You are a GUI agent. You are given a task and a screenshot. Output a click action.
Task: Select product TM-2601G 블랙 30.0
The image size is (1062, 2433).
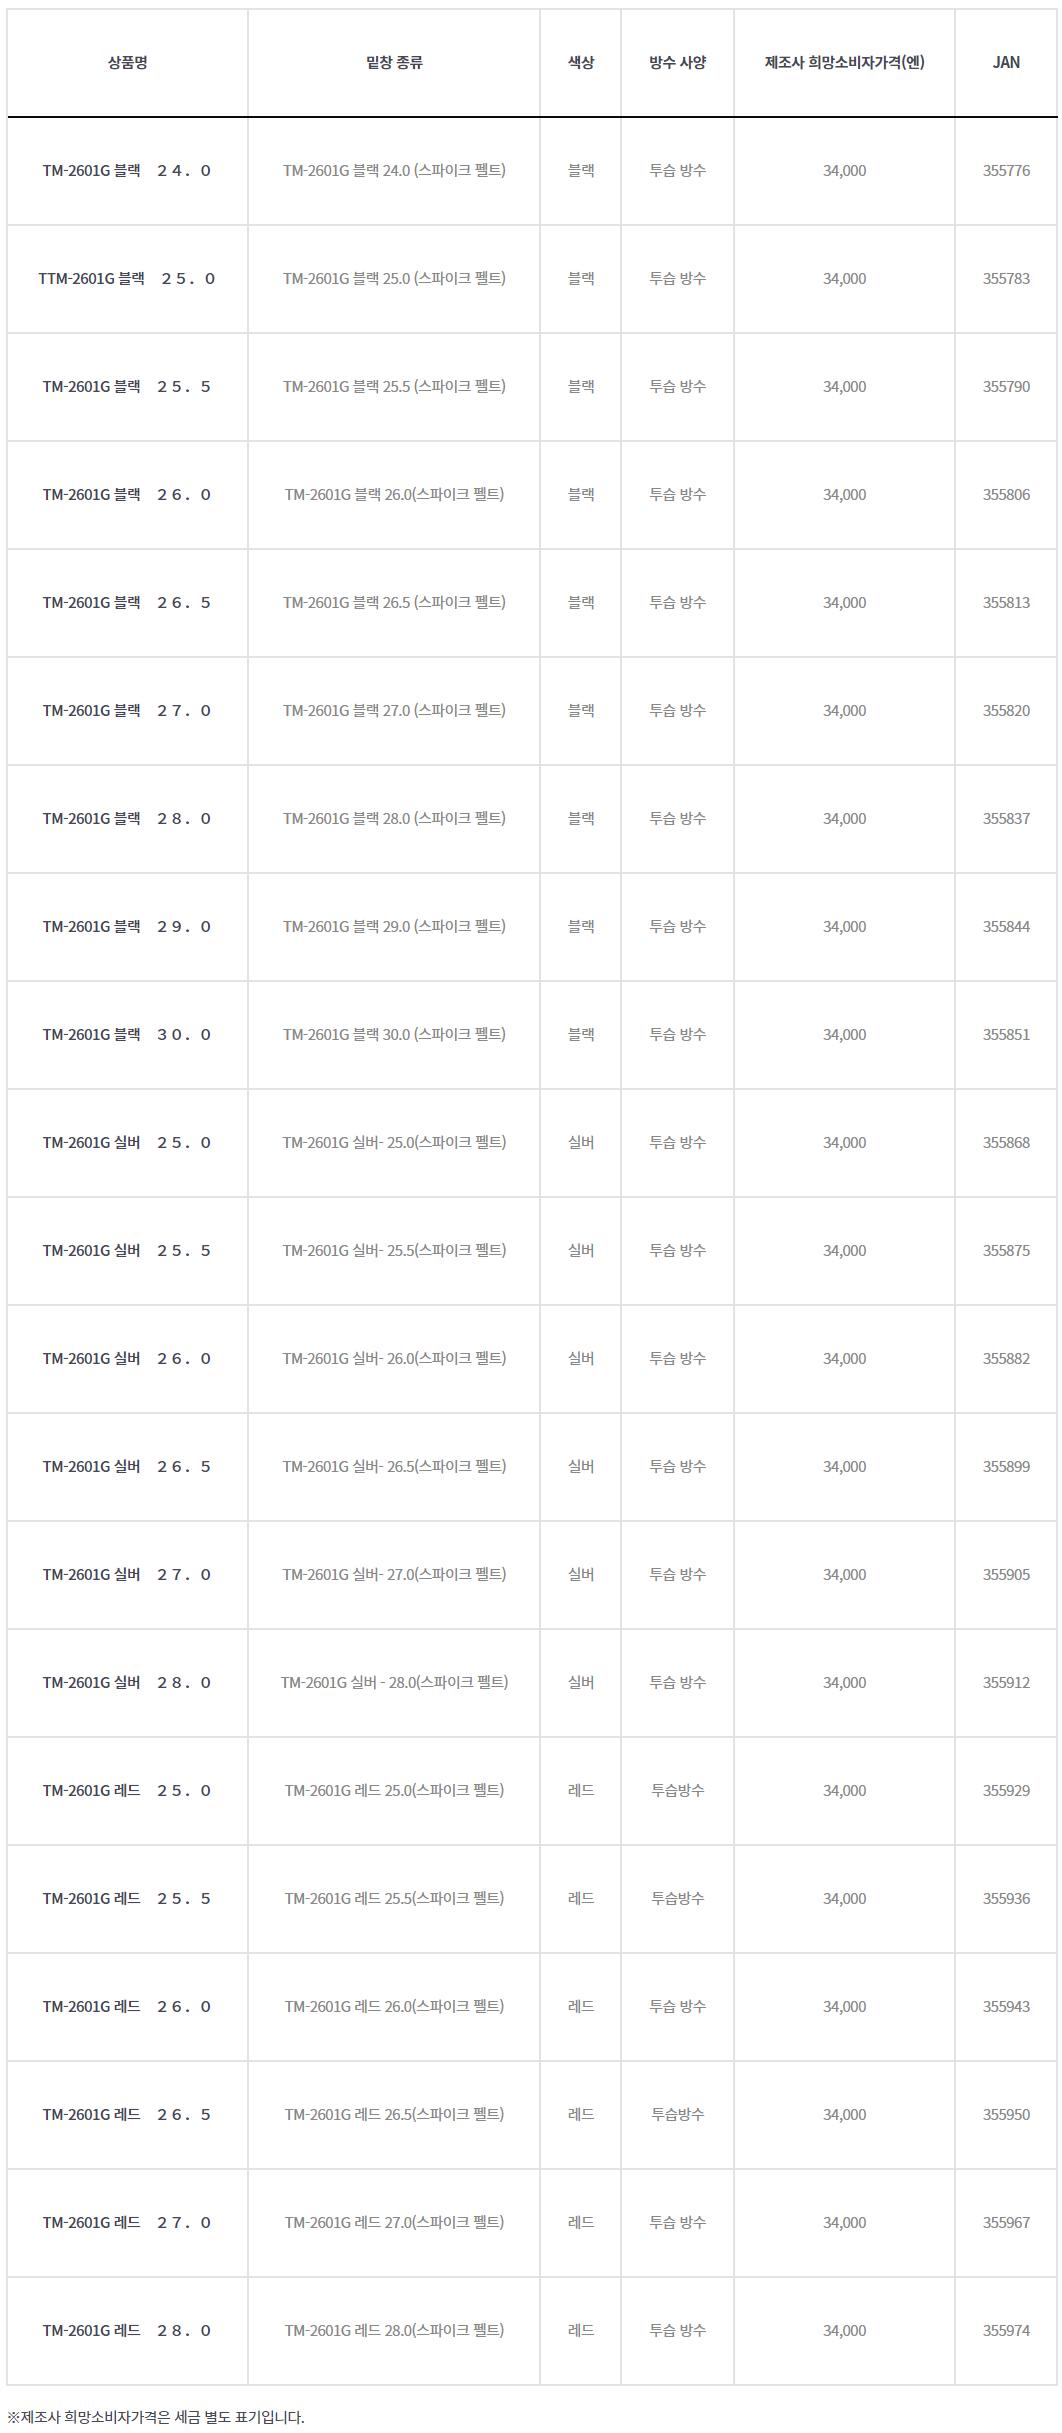(x=127, y=1035)
